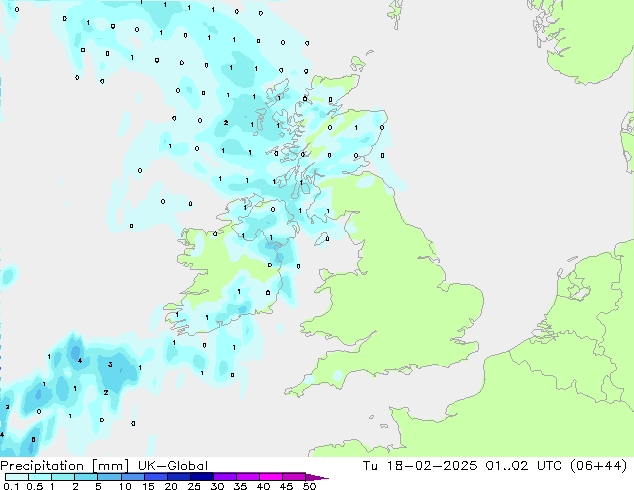Viewport: 634px width, 490px height.
Task: Click the 'Tu 18-02-2025' date text
Action: click(x=420, y=466)
